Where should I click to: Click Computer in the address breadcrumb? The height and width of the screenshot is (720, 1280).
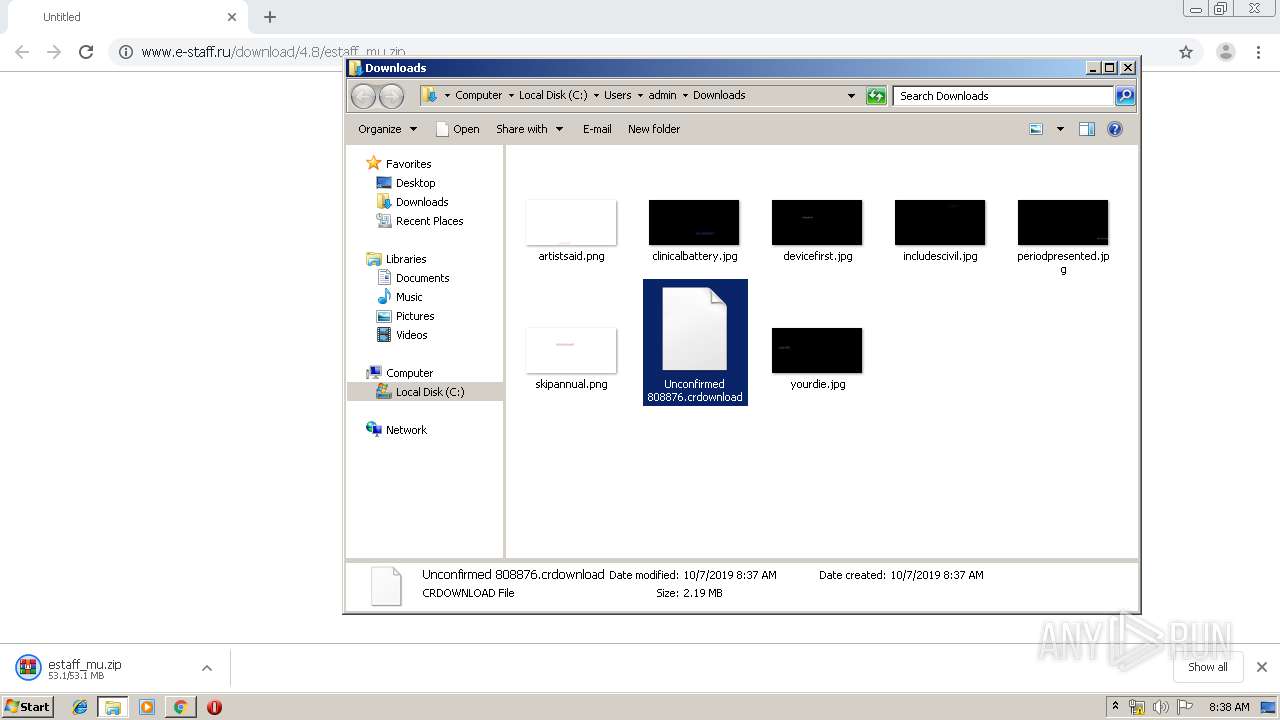point(478,96)
